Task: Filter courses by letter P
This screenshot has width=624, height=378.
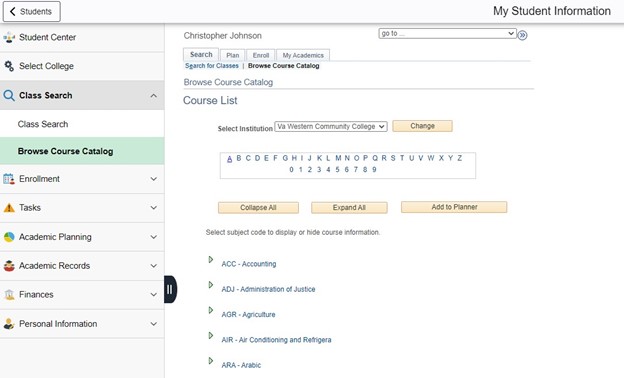Action: tap(365, 158)
